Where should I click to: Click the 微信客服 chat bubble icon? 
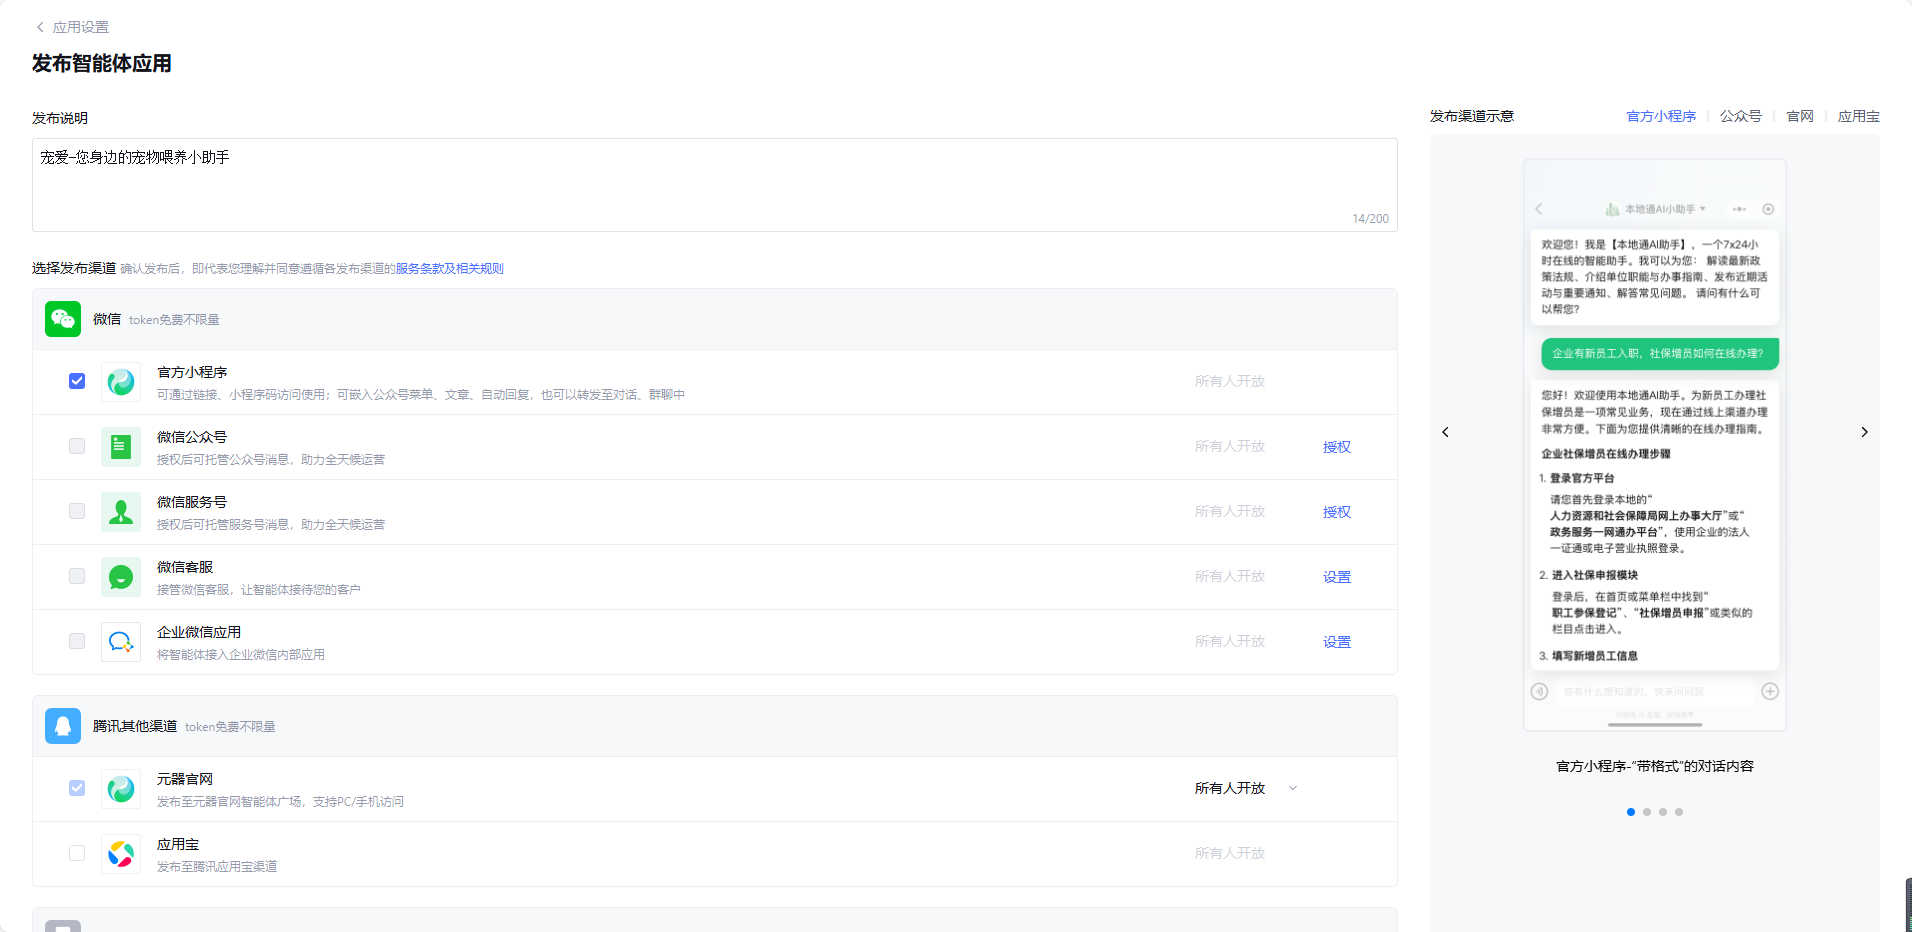tap(121, 577)
